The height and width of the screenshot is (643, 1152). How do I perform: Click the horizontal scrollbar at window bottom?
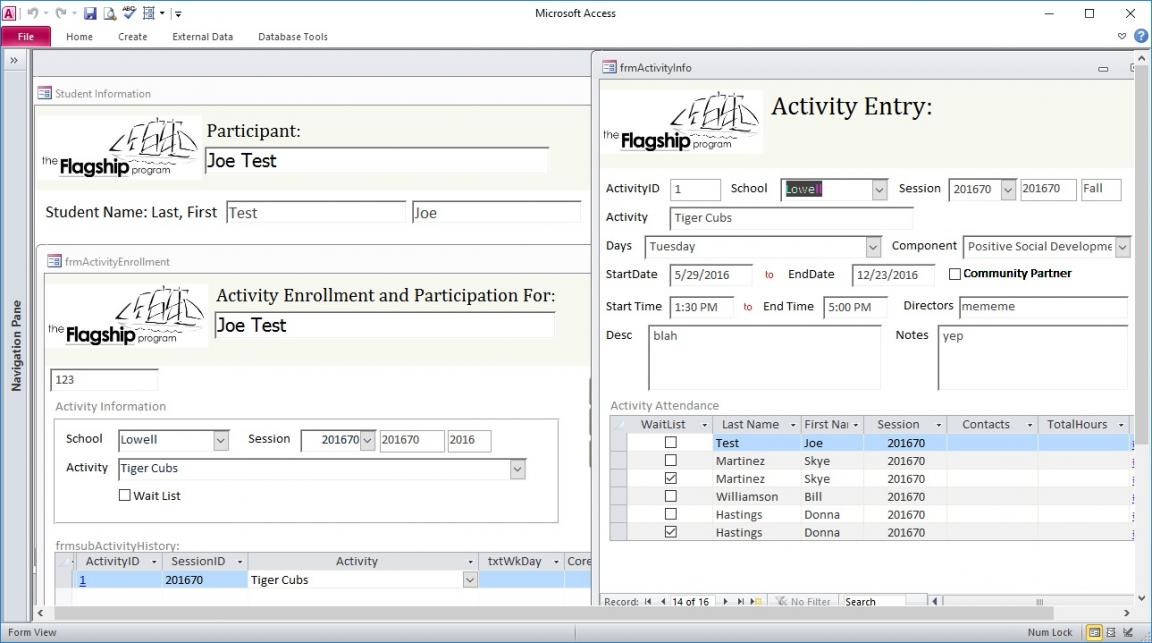(x=555, y=613)
